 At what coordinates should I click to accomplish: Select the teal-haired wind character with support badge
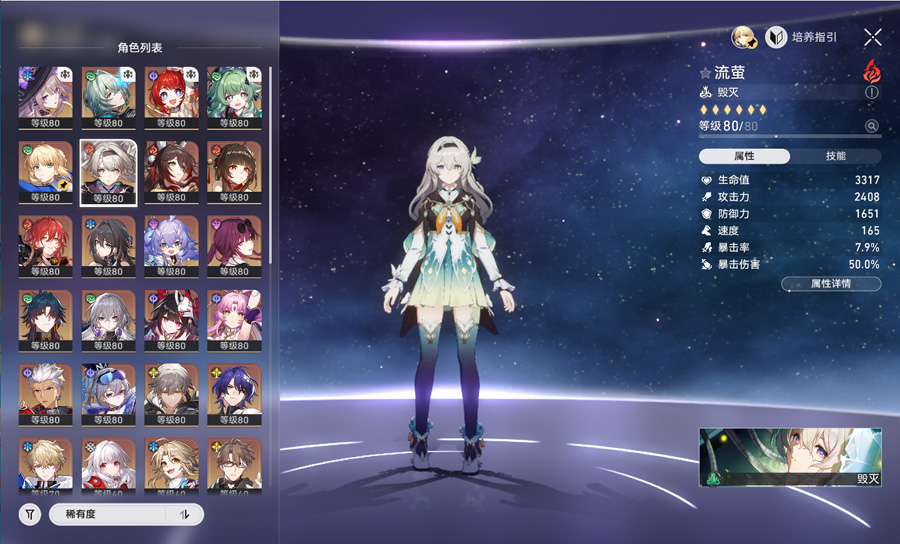pos(108,98)
